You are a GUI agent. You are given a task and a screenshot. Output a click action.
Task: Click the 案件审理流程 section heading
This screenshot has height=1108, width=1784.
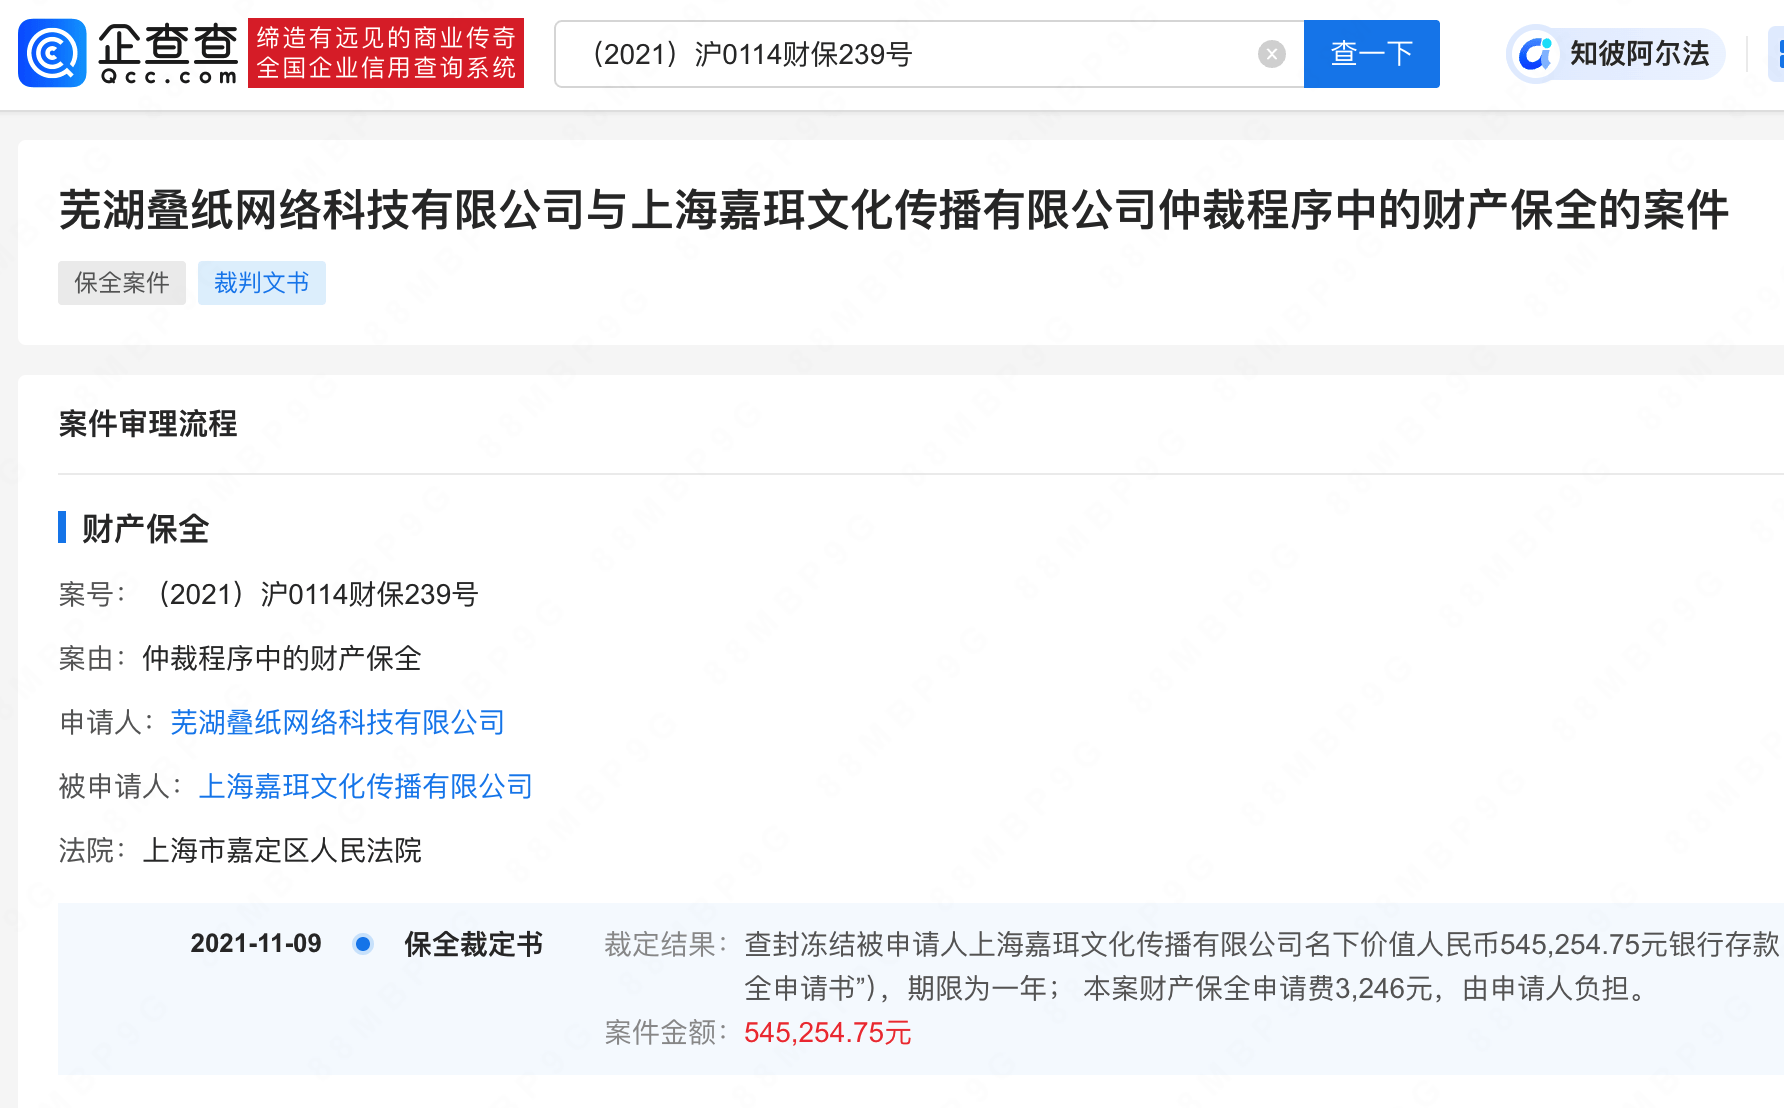tap(148, 424)
